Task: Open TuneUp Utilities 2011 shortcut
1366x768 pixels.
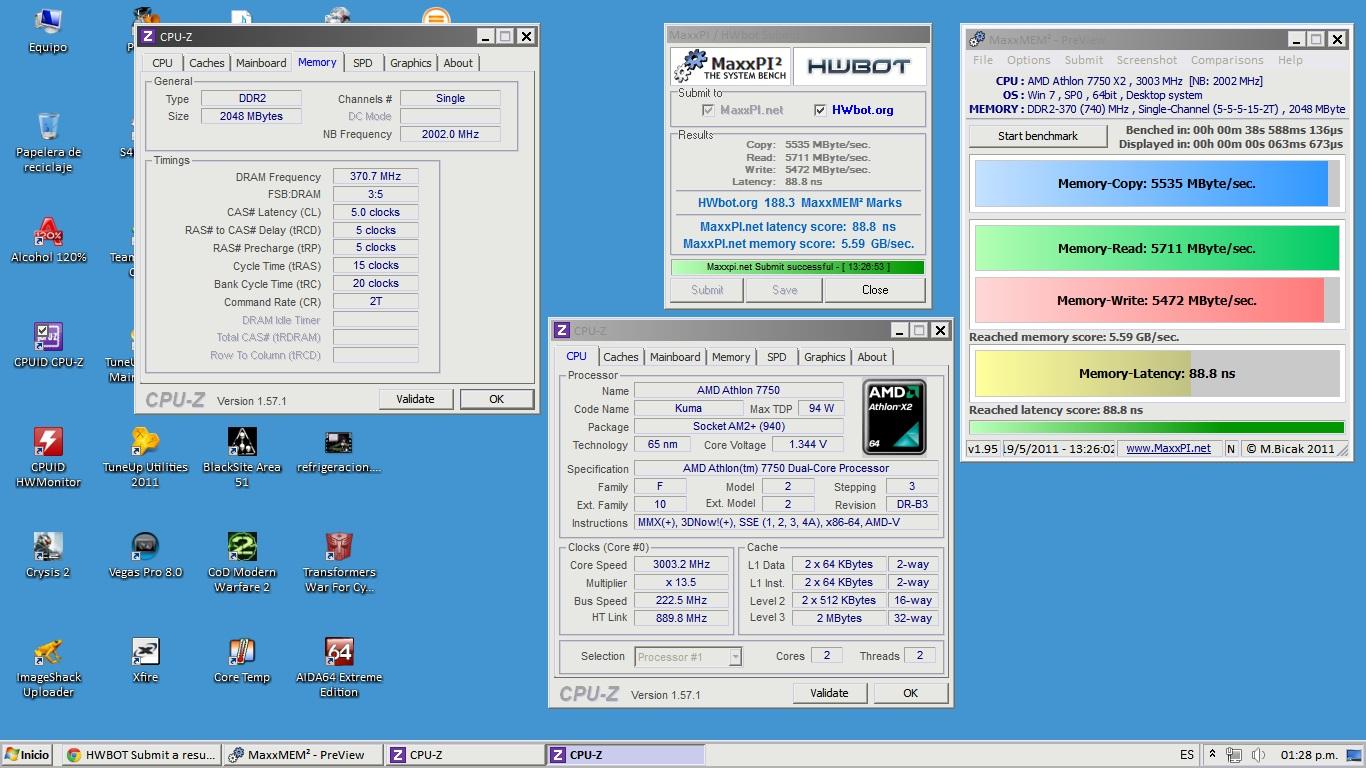Action: pyautogui.click(x=145, y=457)
